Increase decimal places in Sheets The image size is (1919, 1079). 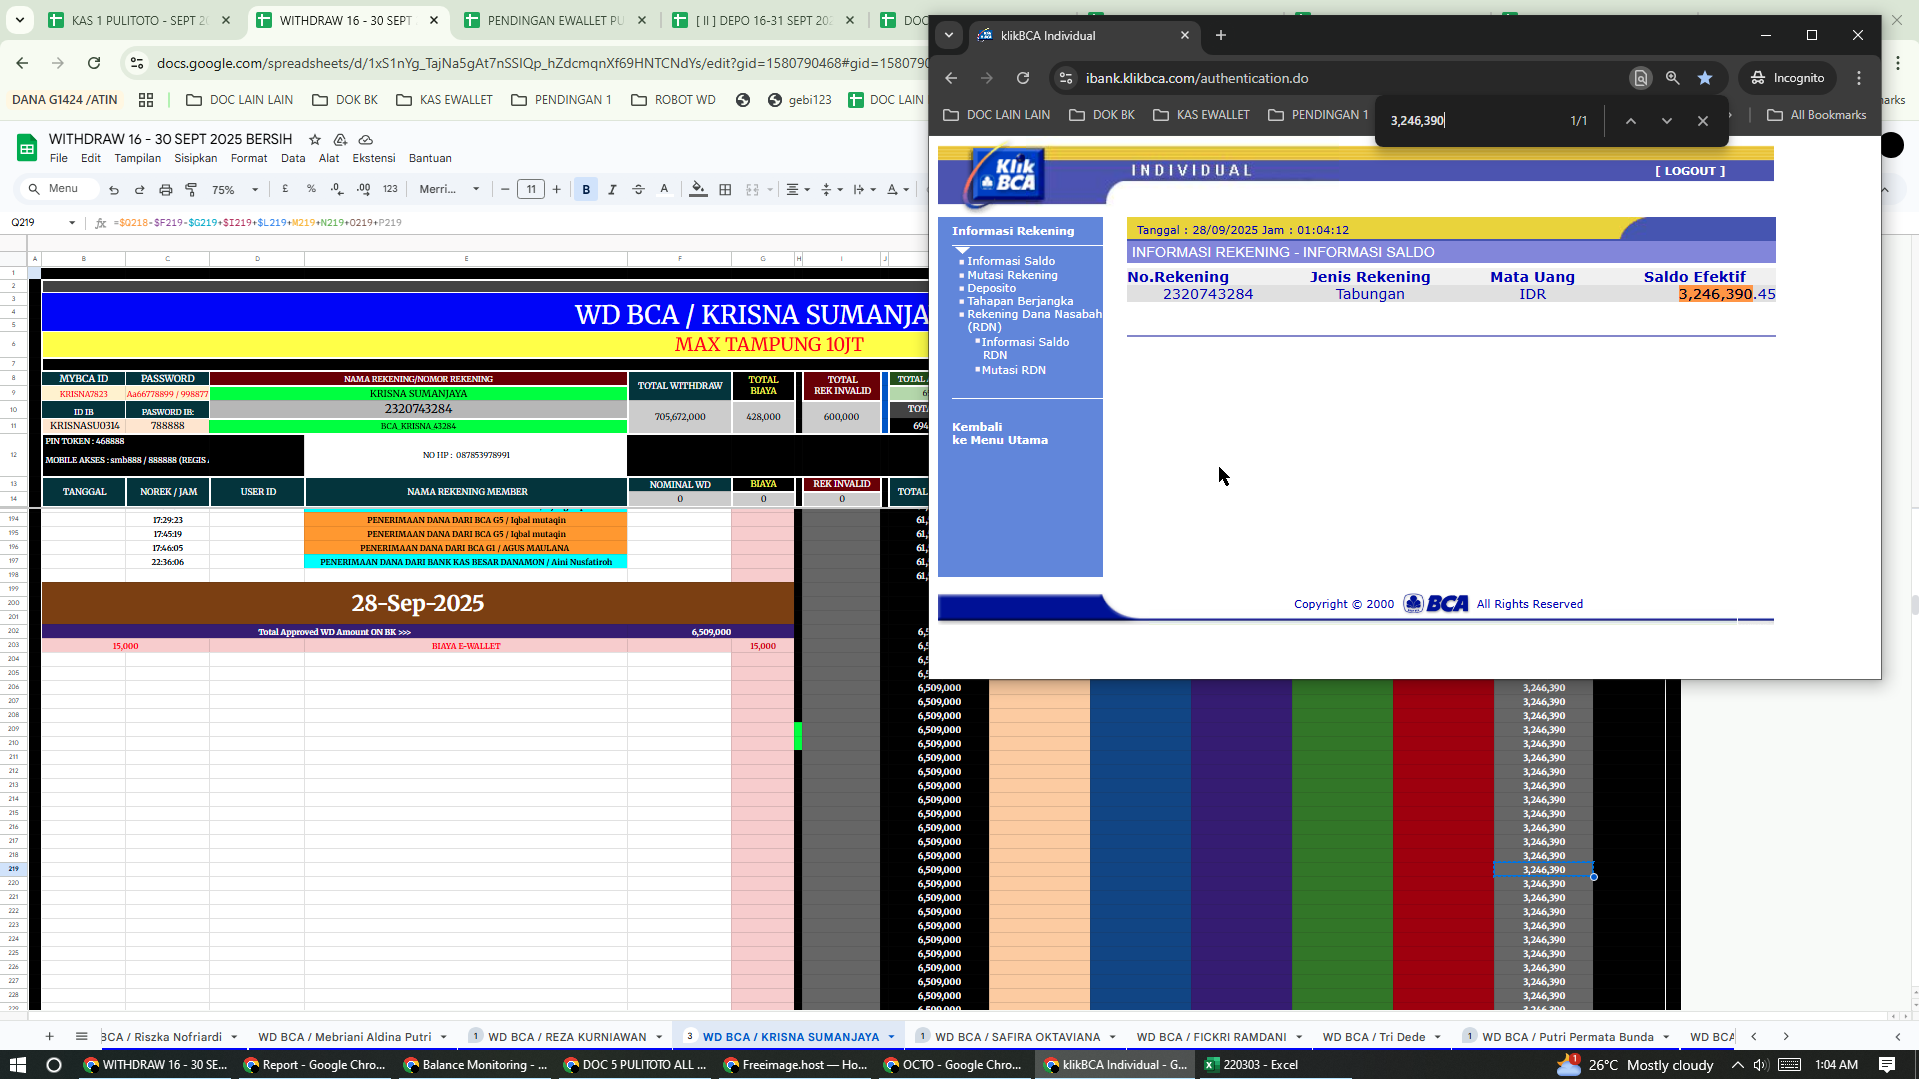363,189
